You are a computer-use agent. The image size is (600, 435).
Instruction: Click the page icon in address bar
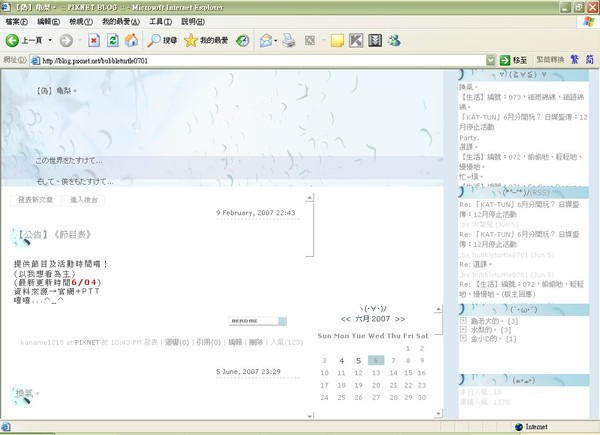36,60
